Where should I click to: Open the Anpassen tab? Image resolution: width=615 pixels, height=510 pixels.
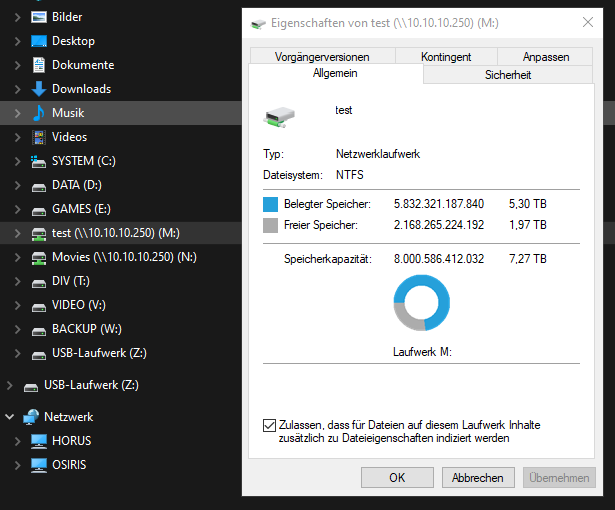click(546, 56)
